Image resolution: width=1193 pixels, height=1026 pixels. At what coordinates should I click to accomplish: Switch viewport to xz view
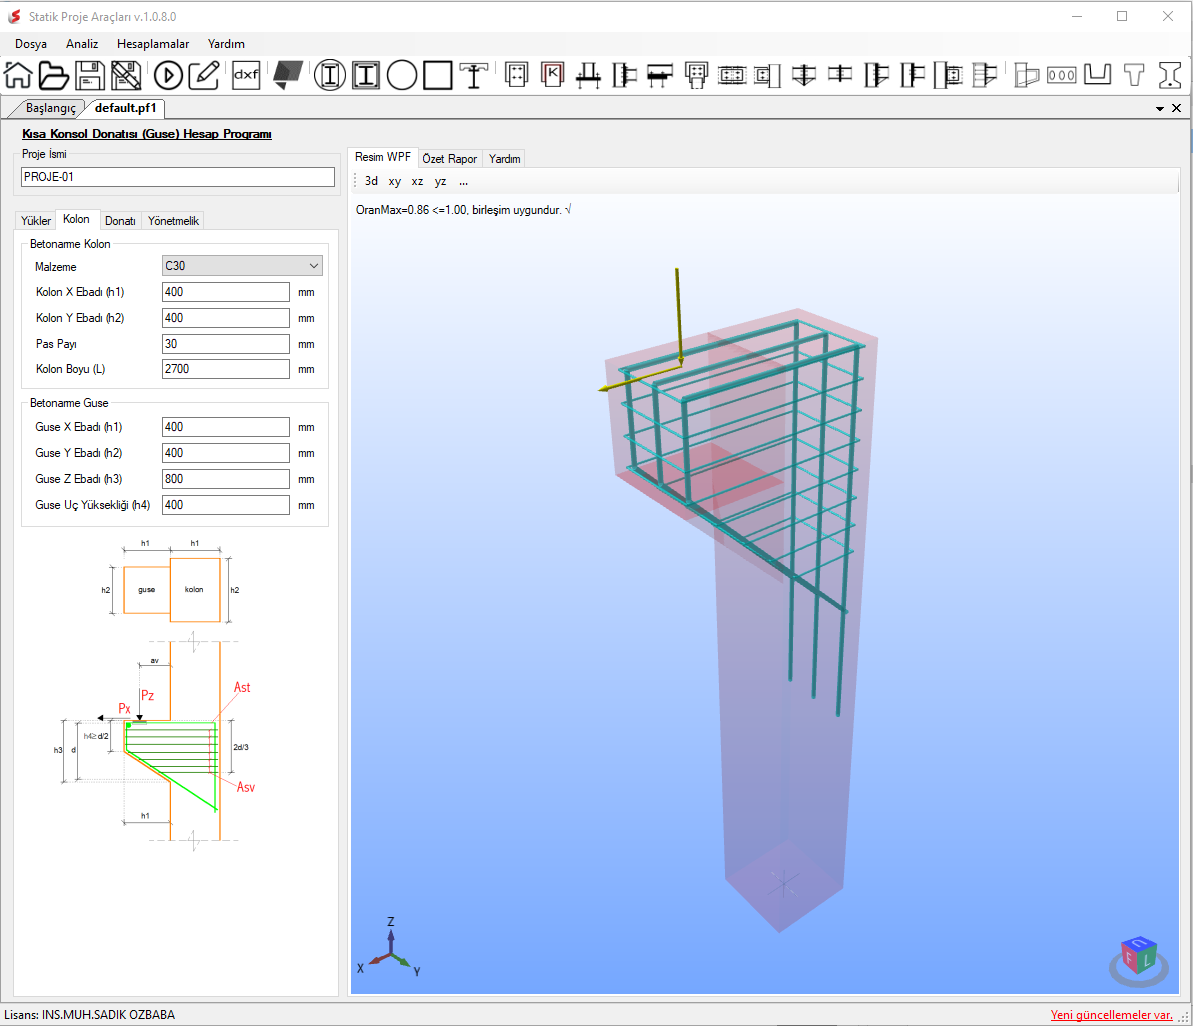417,181
